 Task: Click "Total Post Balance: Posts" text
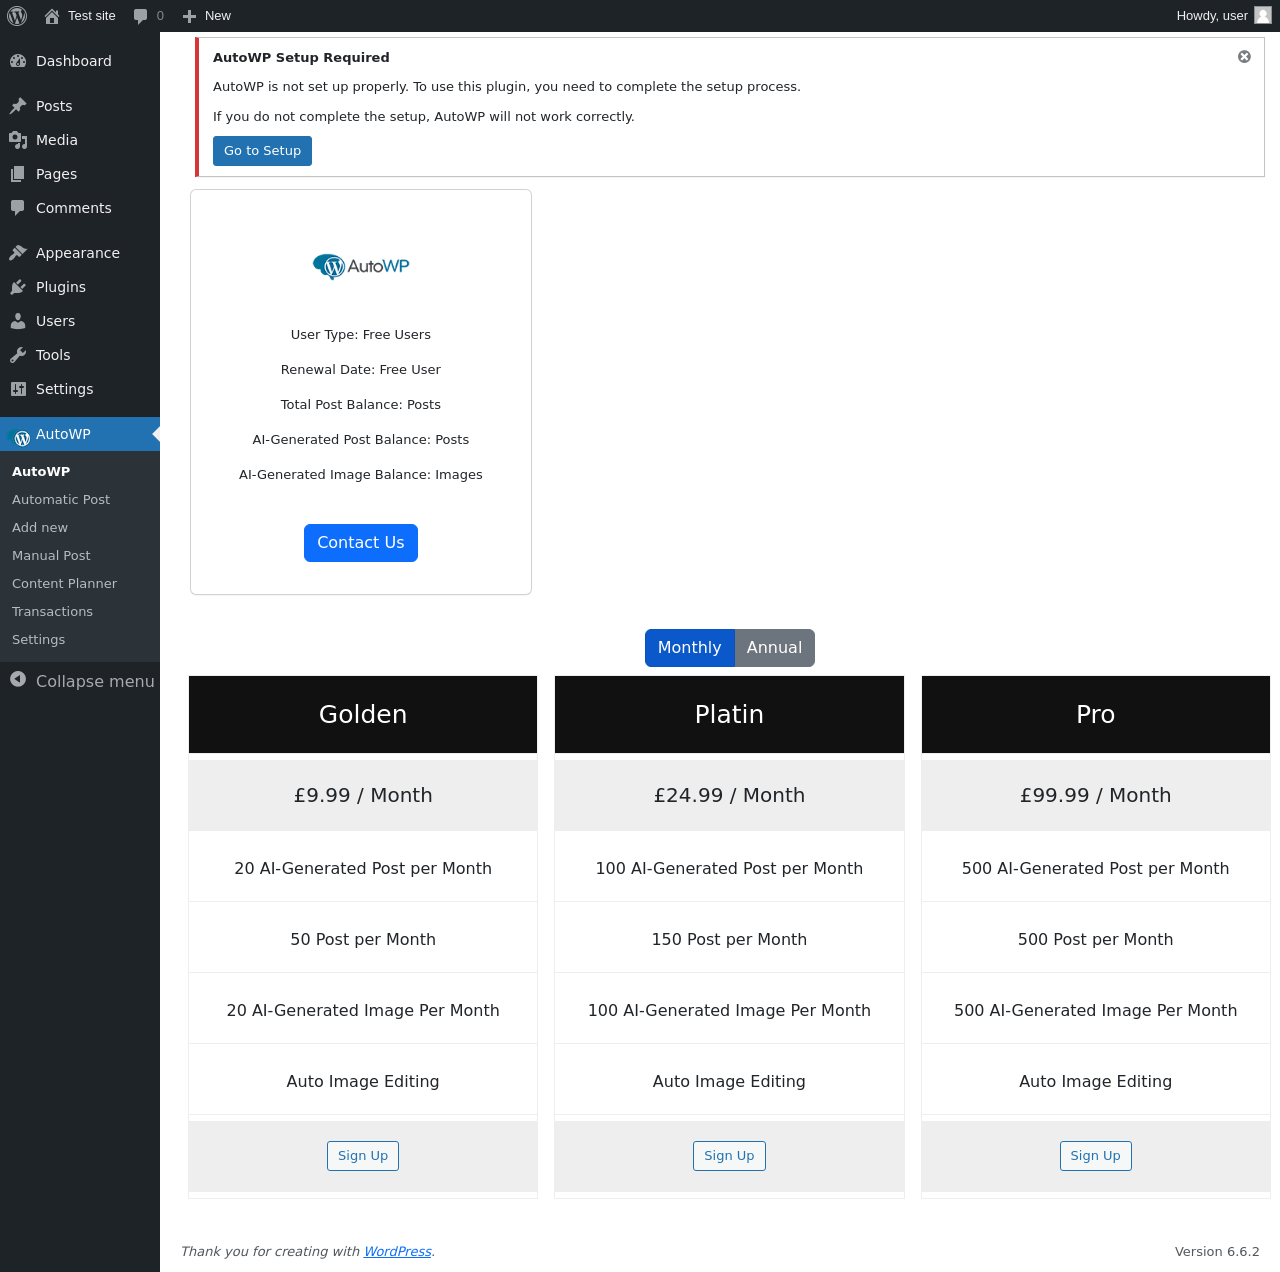tap(361, 405)
